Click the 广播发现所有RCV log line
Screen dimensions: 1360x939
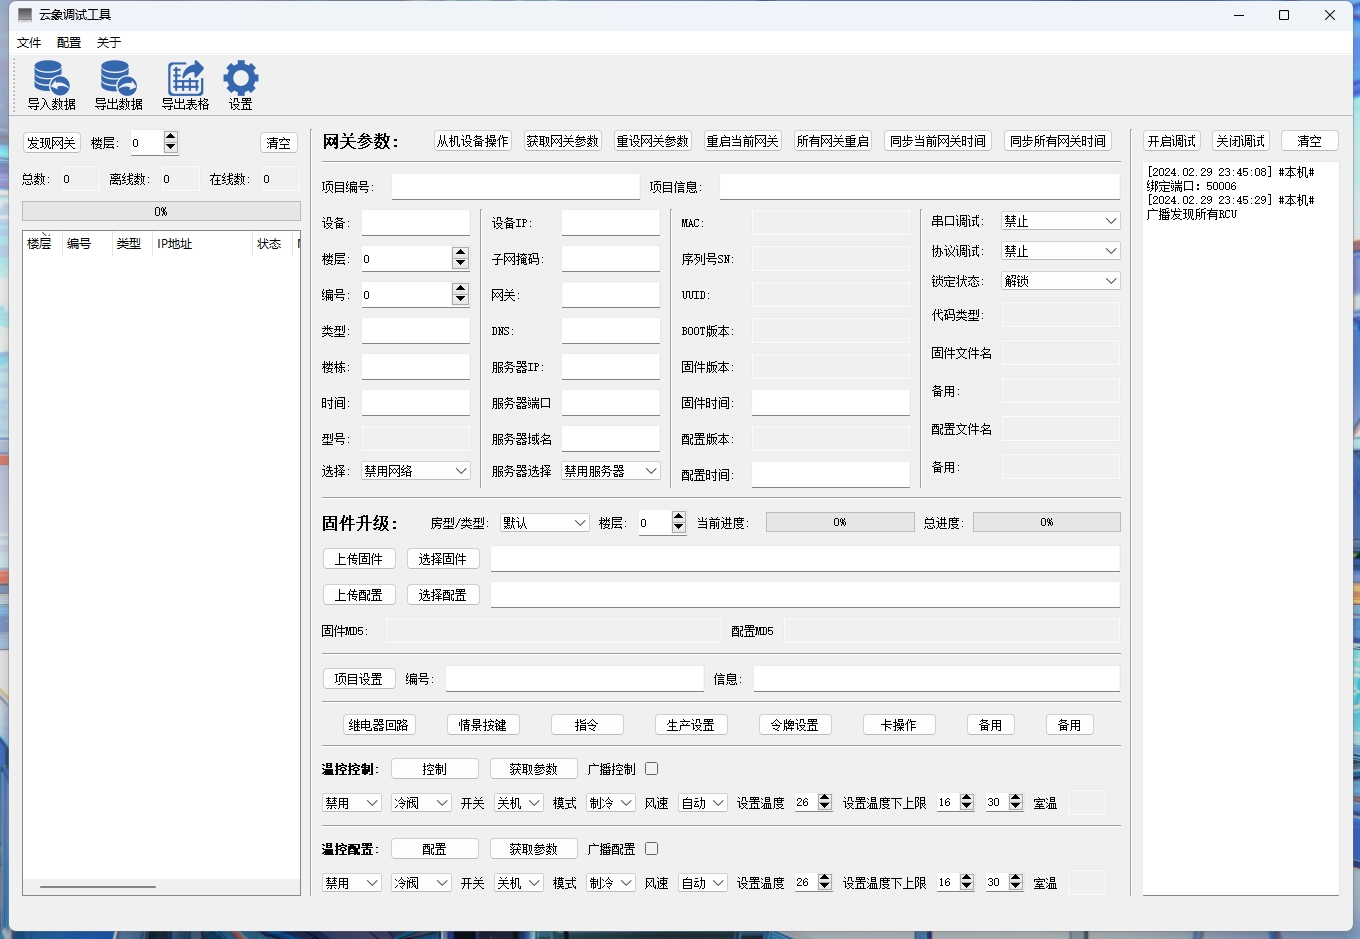1192,214
